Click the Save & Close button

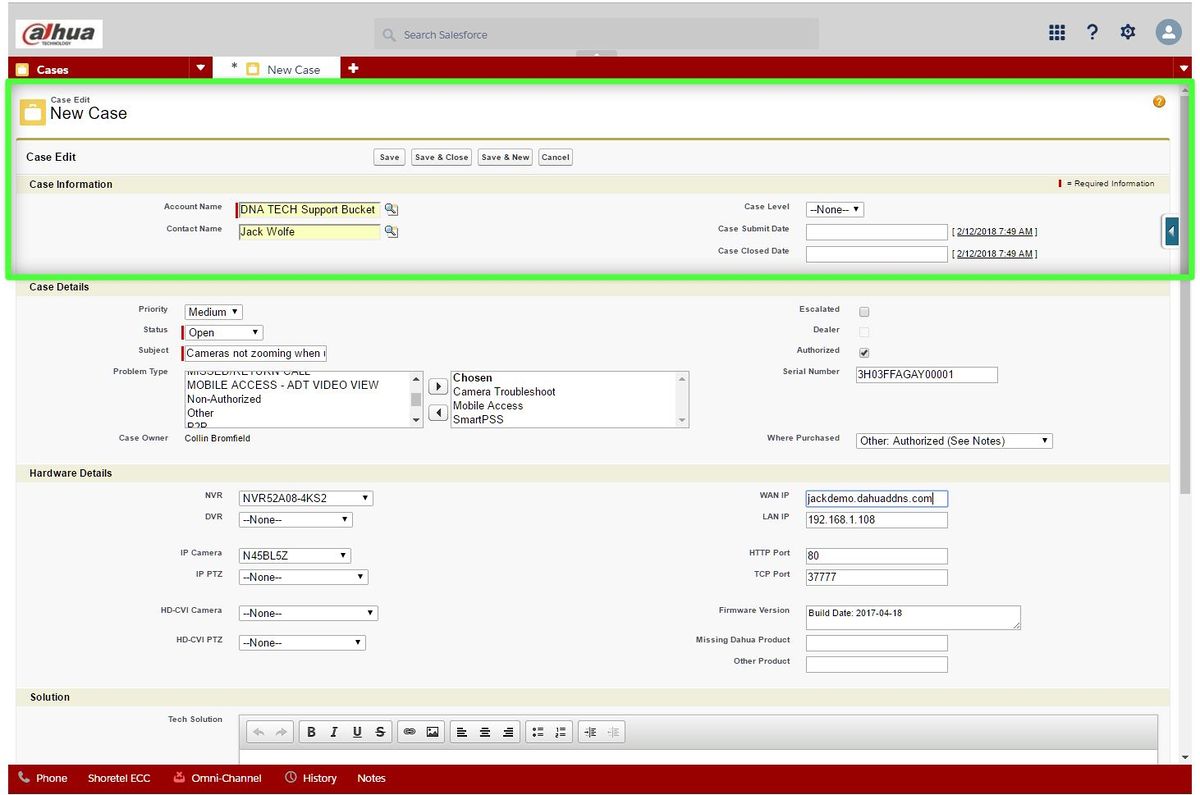(441, 157)
